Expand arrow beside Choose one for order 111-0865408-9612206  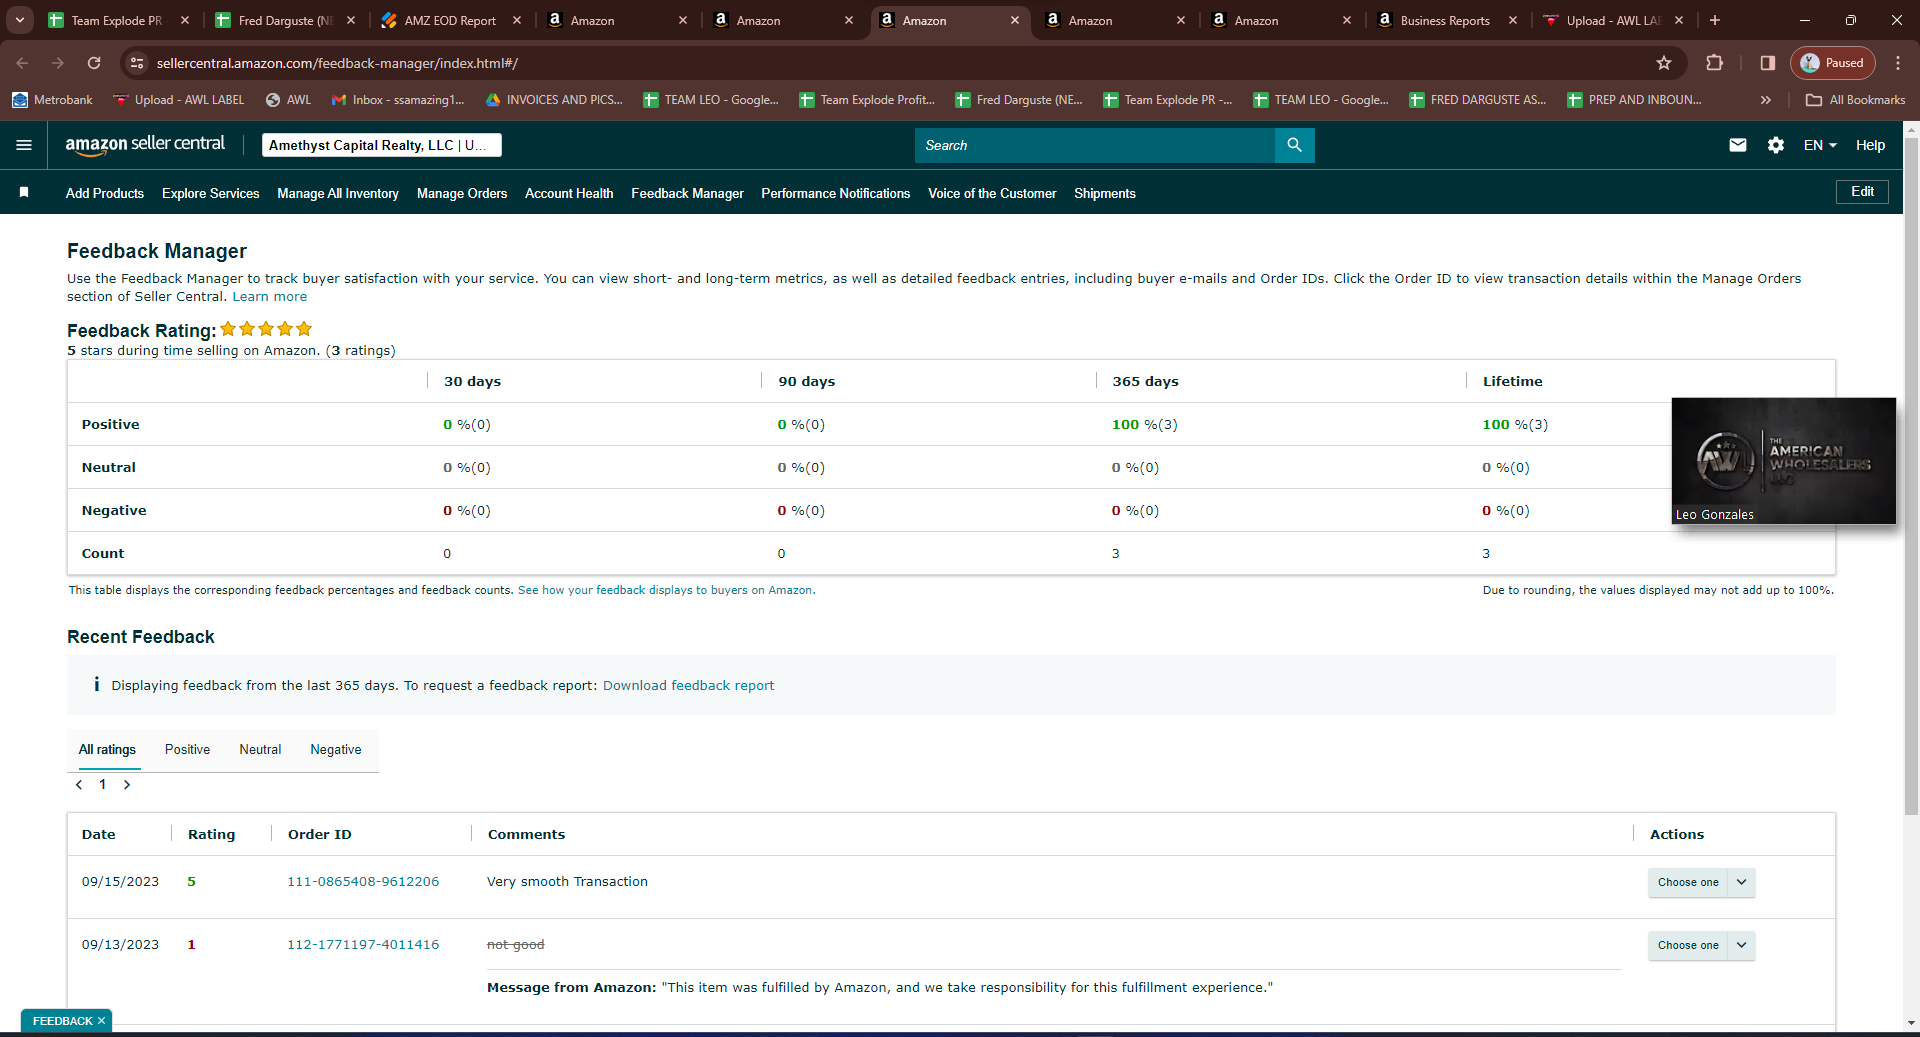[1742, 882]
